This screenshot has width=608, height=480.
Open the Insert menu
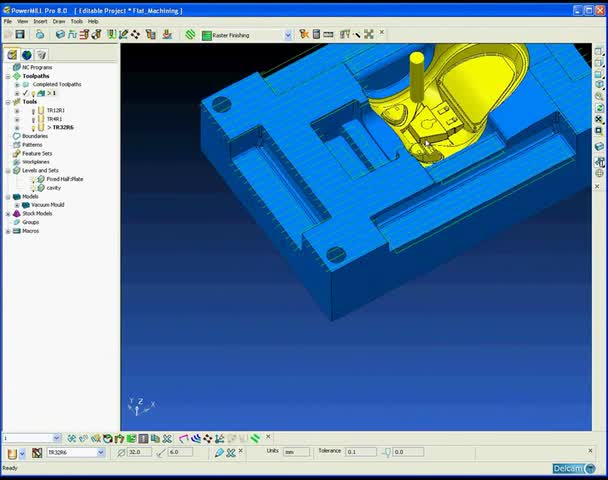40,21
